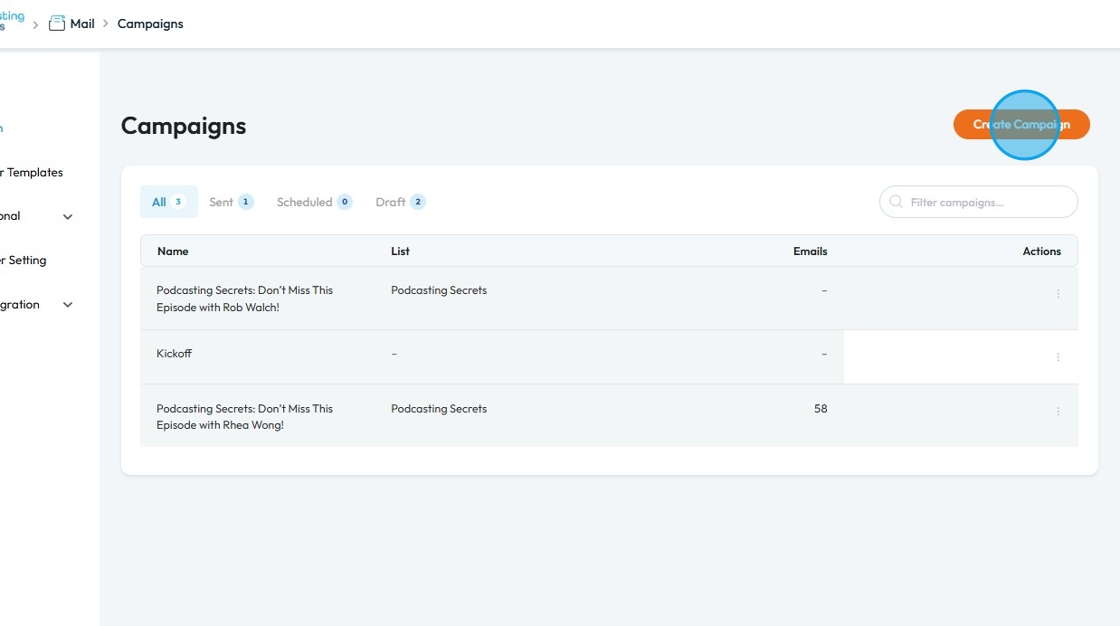The image size is (1120, 626).
Task: Click the Create Campaign button
Action: click(x=1021, y=125)
